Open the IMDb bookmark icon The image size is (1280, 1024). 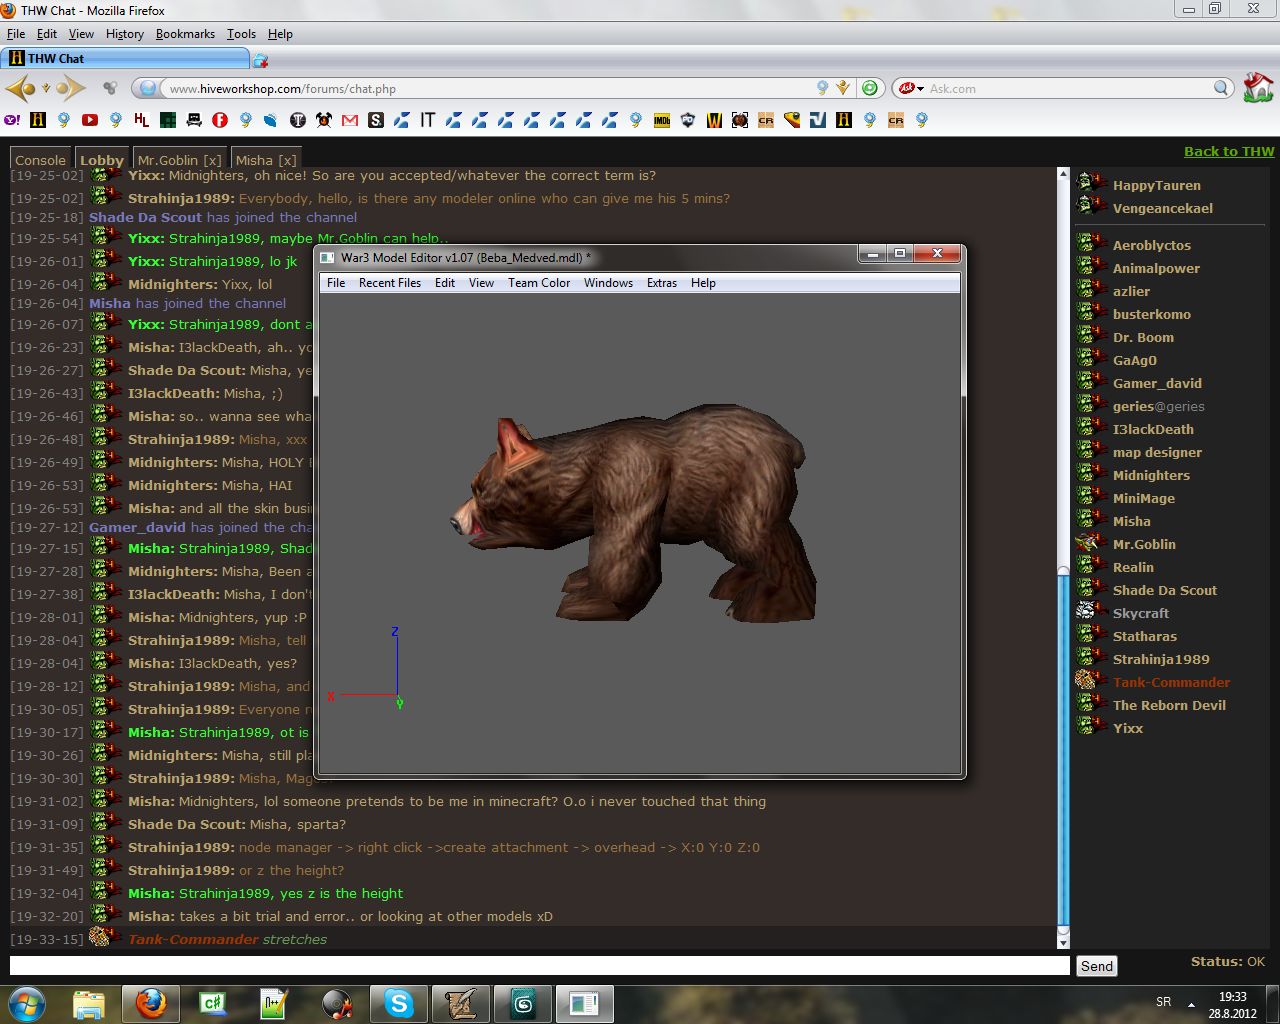pos(662,120)
